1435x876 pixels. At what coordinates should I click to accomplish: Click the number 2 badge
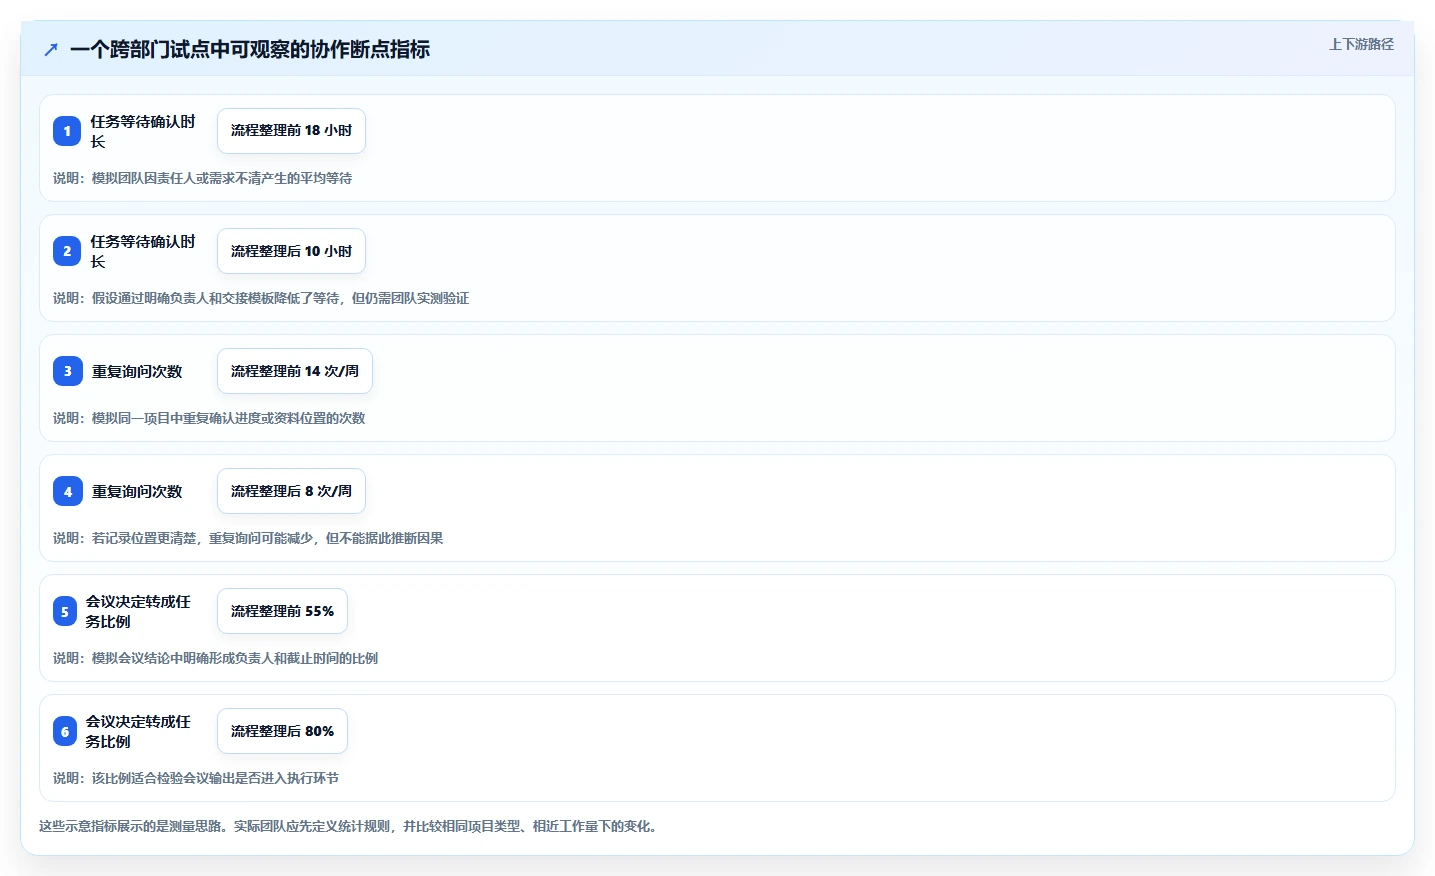coord(67,251)
